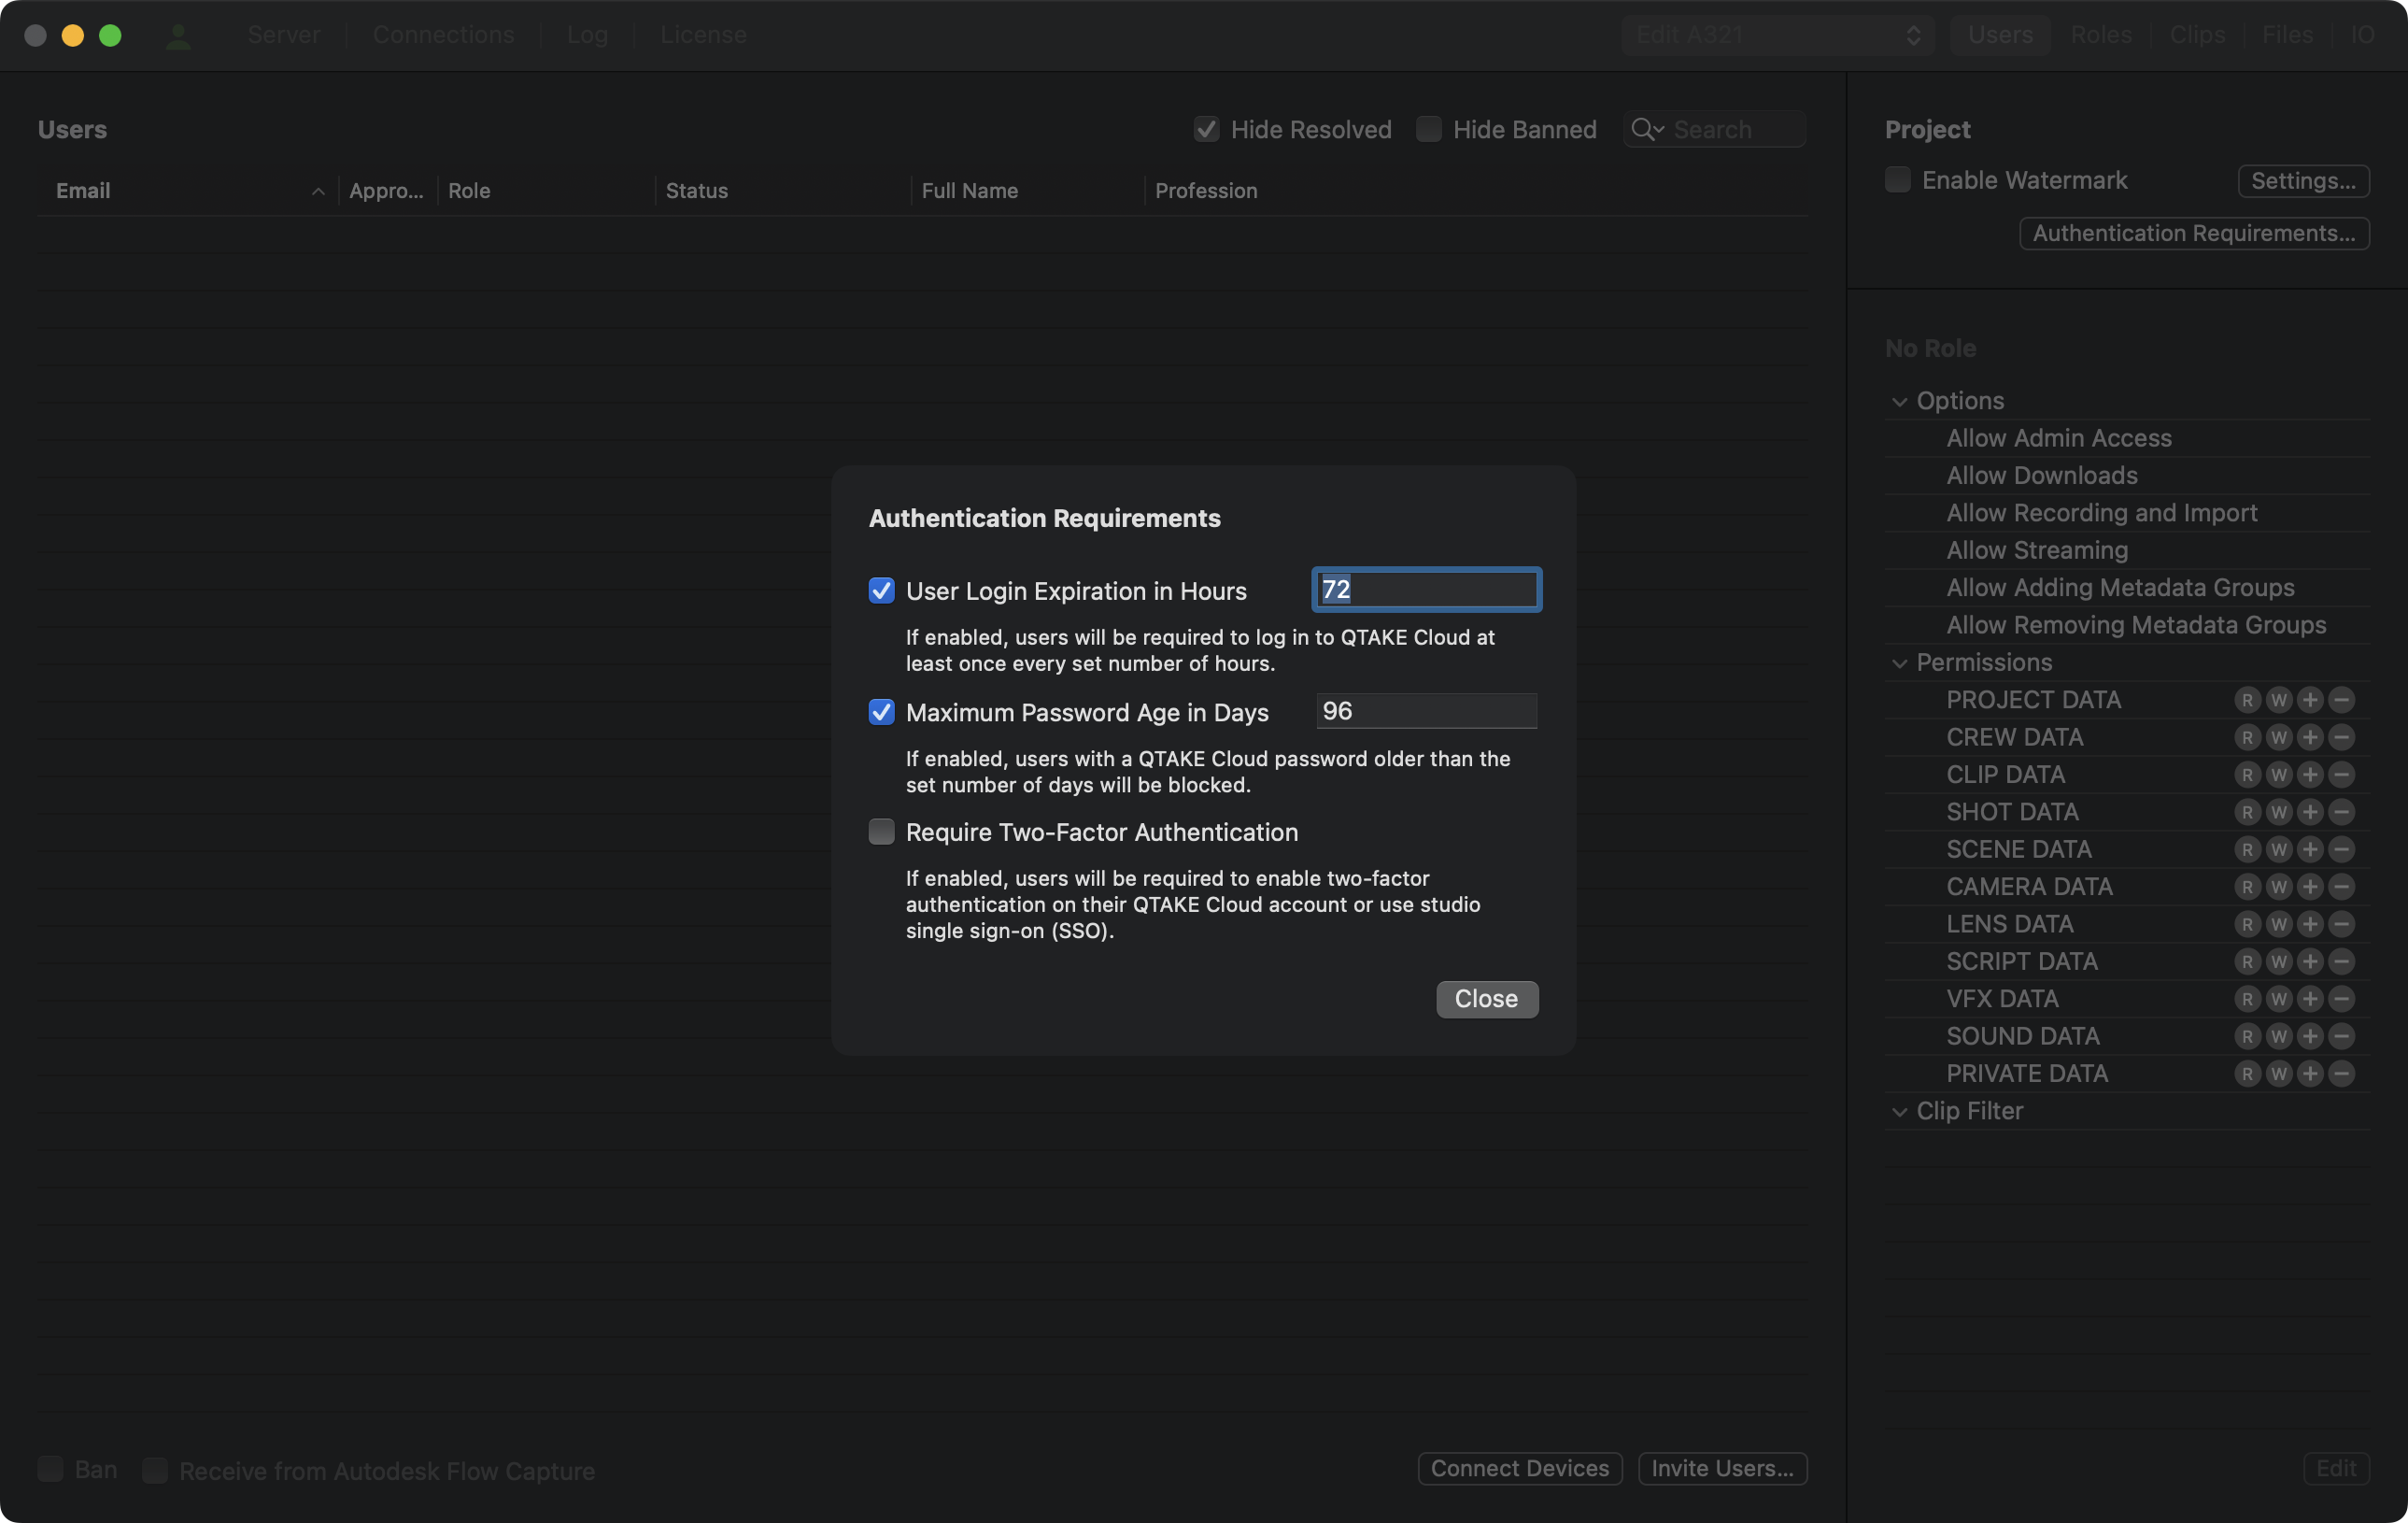2408x1523 pixels.
Task: Uncheck User Login Expiration in Hours
Action: point(881,591)
